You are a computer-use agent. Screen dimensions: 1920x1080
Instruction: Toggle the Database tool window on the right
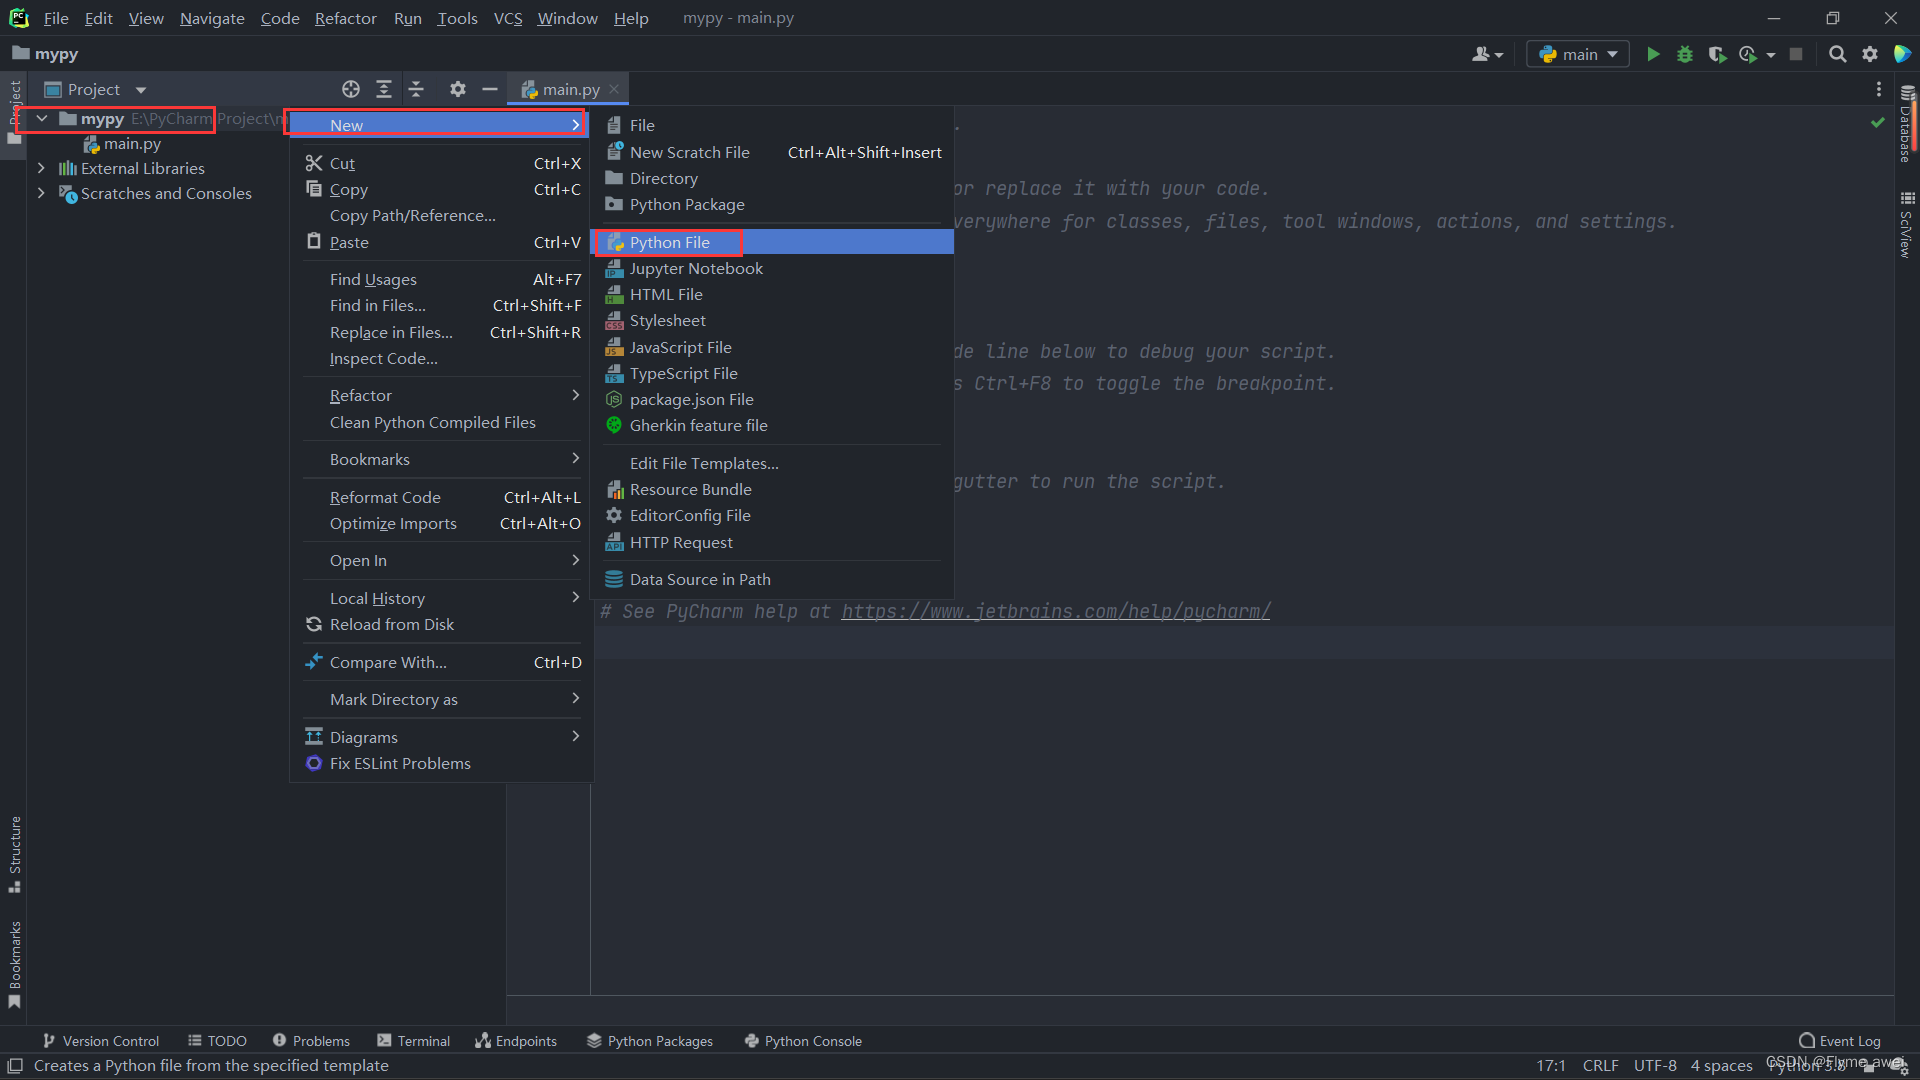coord(1906,125)
